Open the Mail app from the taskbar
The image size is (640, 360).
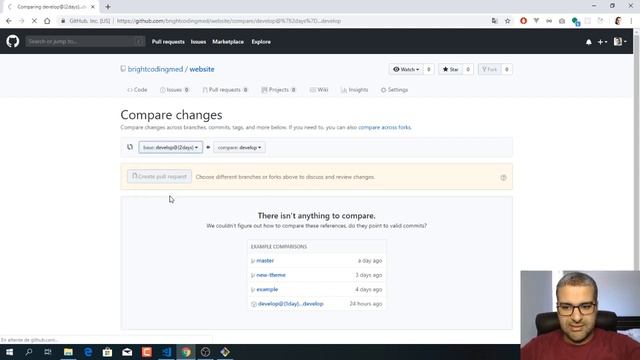(x=127, y=352)
